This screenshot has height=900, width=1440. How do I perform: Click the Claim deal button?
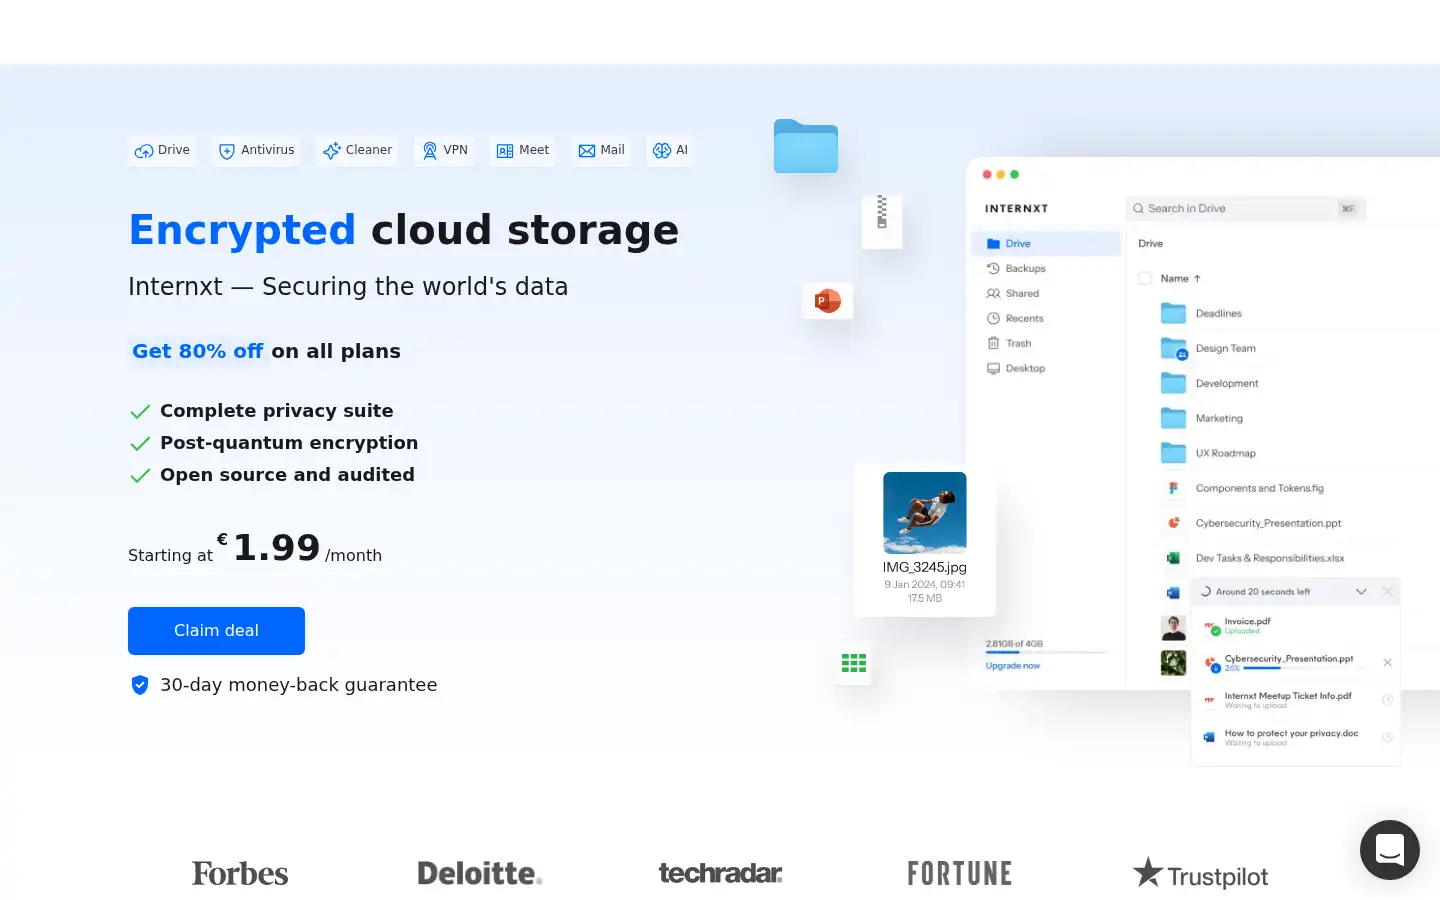point(216,631)
